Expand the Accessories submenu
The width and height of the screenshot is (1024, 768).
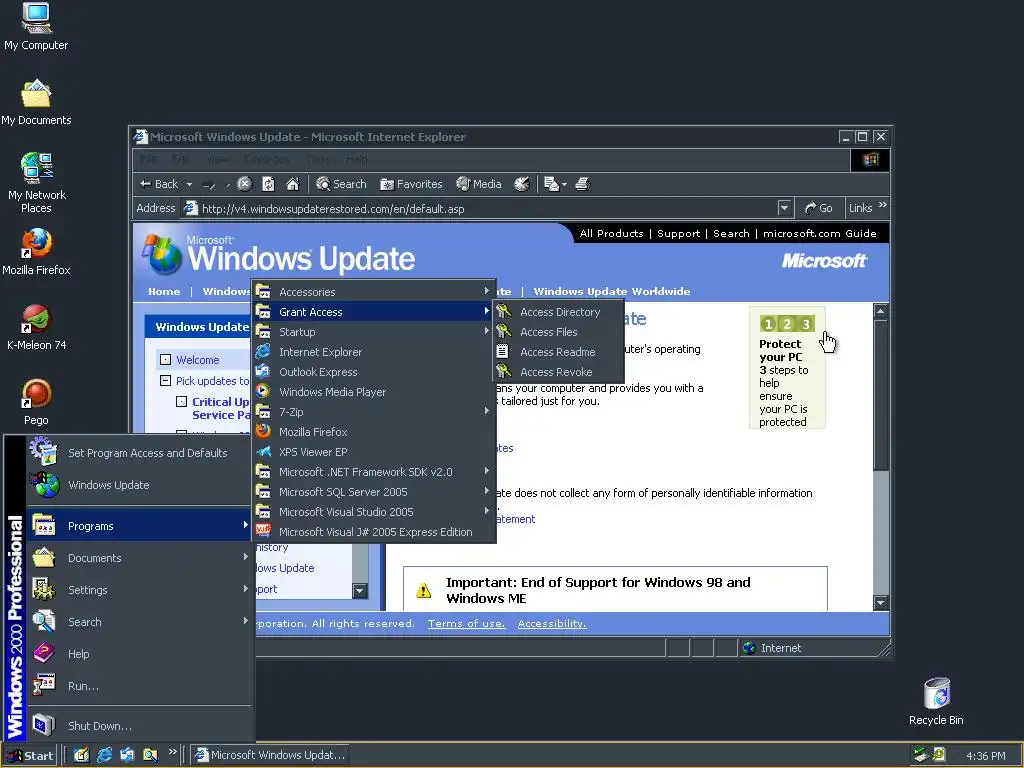click(374, 292)
